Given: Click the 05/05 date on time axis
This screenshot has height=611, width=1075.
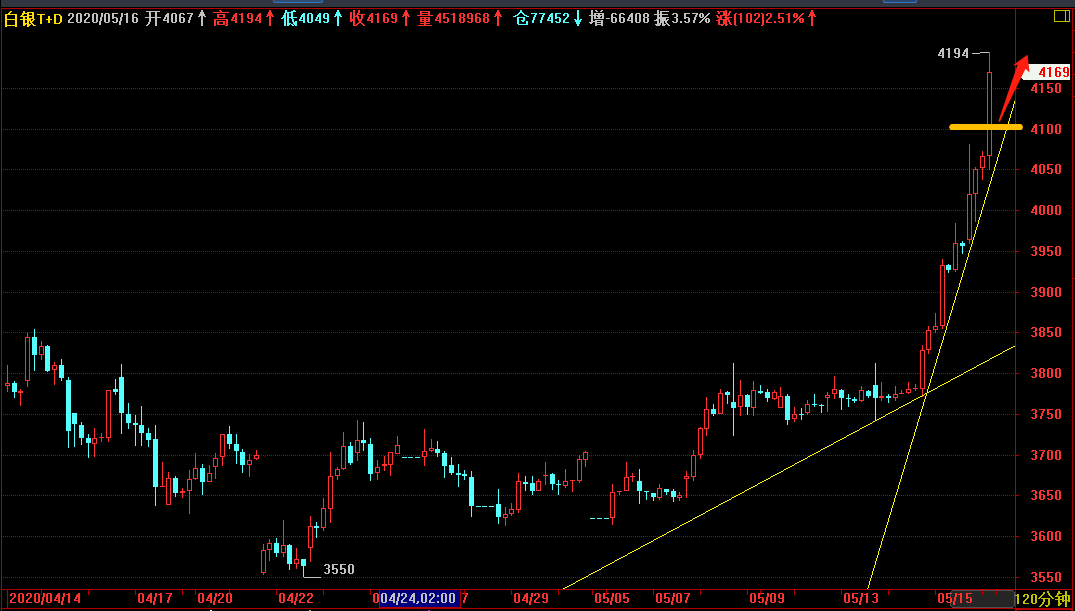Looking at the screenshot, I should point(612,599).
